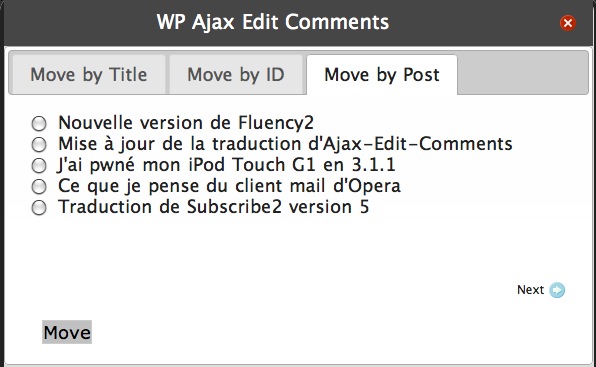Click the blue Next arrow icon
This screenshot has width=596, height=367.
pyautogui.click(x=557, y=290)
